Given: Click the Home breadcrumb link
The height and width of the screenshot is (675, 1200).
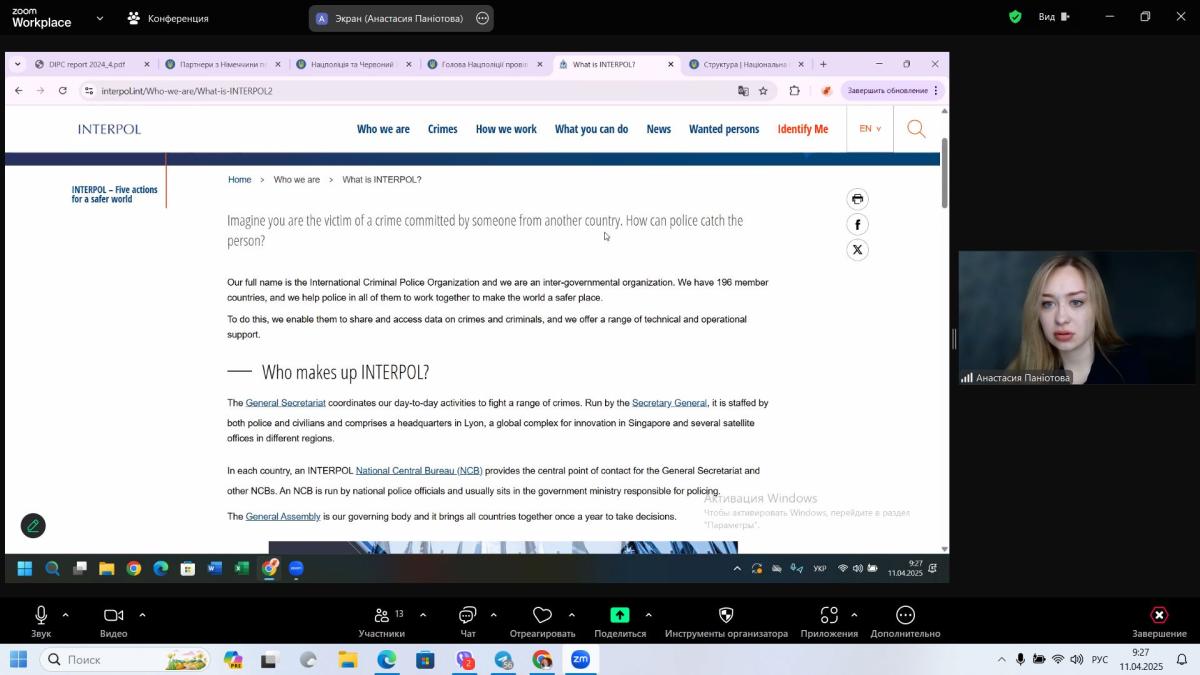Looking at the screenshot, I should pyautogui.click(x=239, y=180).
